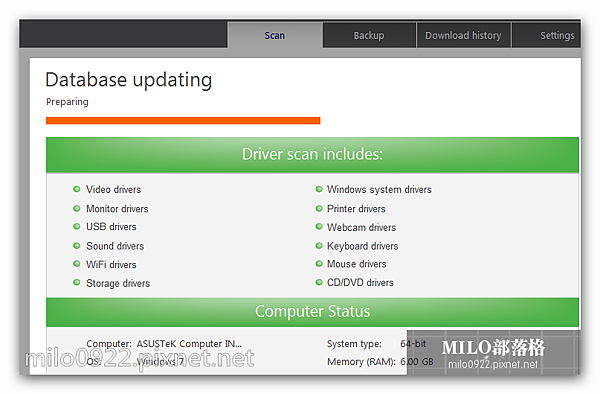Click the bullet beside Windows system drivers
Viewport: 600px width, 394px height.
[x=319, y=189]
